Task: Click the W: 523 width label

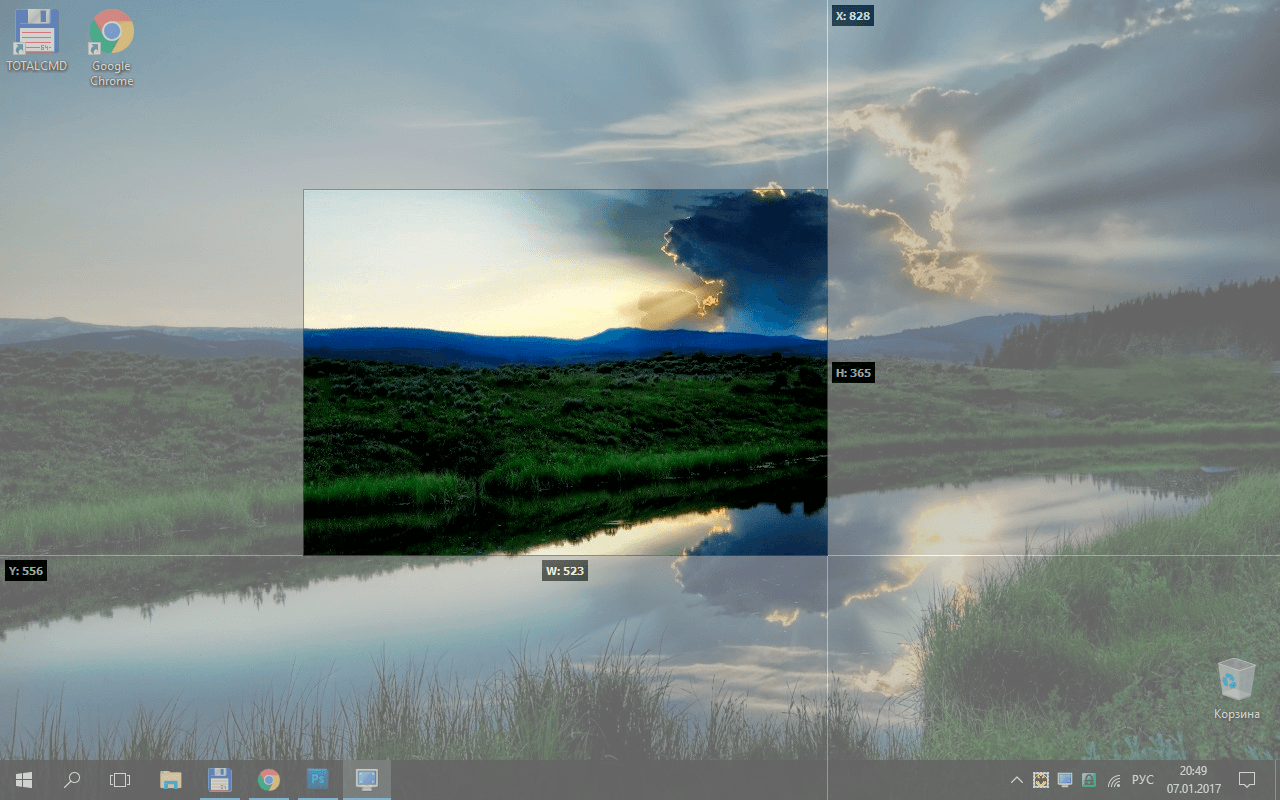Action: (x=564, y=571)
